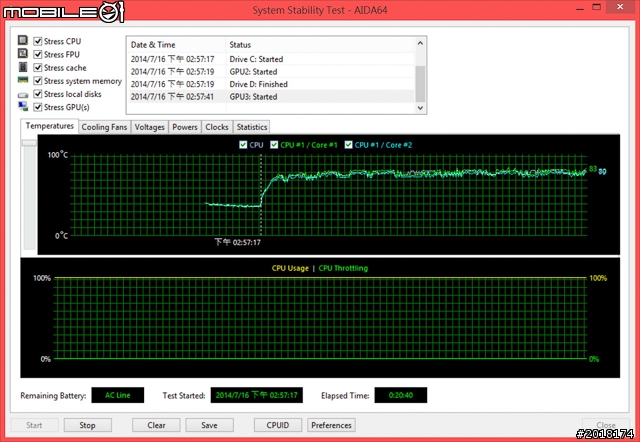Open Preferences

331,425
